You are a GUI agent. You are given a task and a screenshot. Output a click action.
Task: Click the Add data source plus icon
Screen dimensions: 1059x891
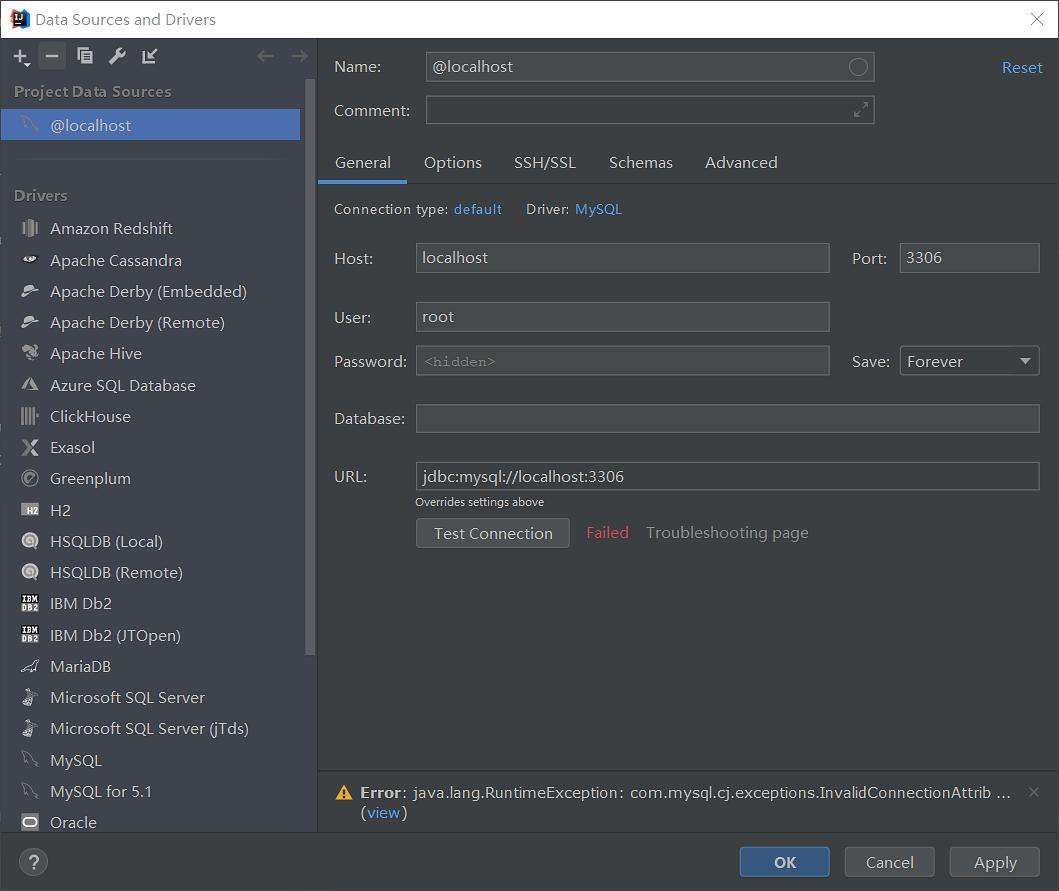pyautogui.click(x=21, y=57)
